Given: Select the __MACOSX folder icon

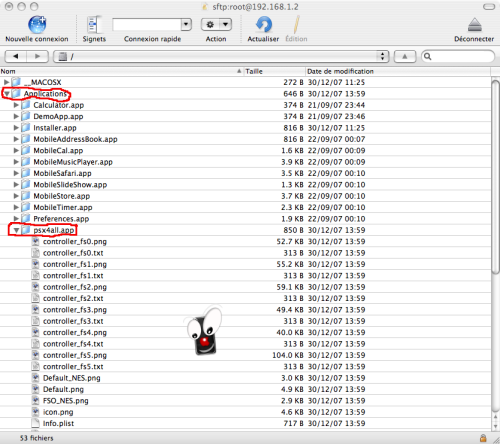Looking at the screenshot, I should click(x=16, y=82).
